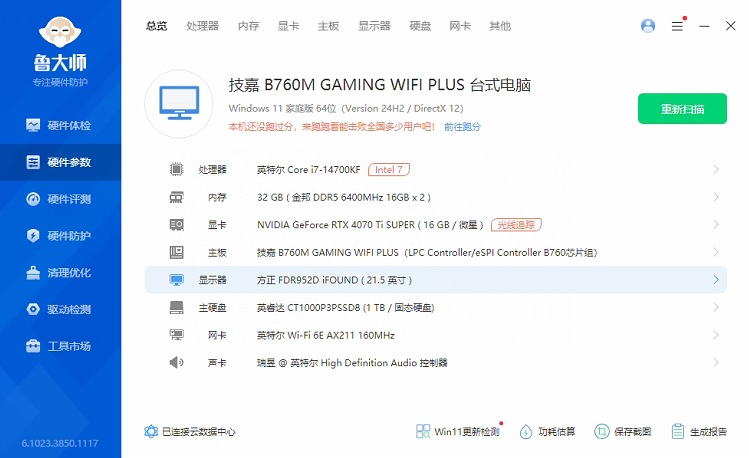The image size is (749, 458).
Task: Click the 32 GB memory description
Action: [344, 197]
